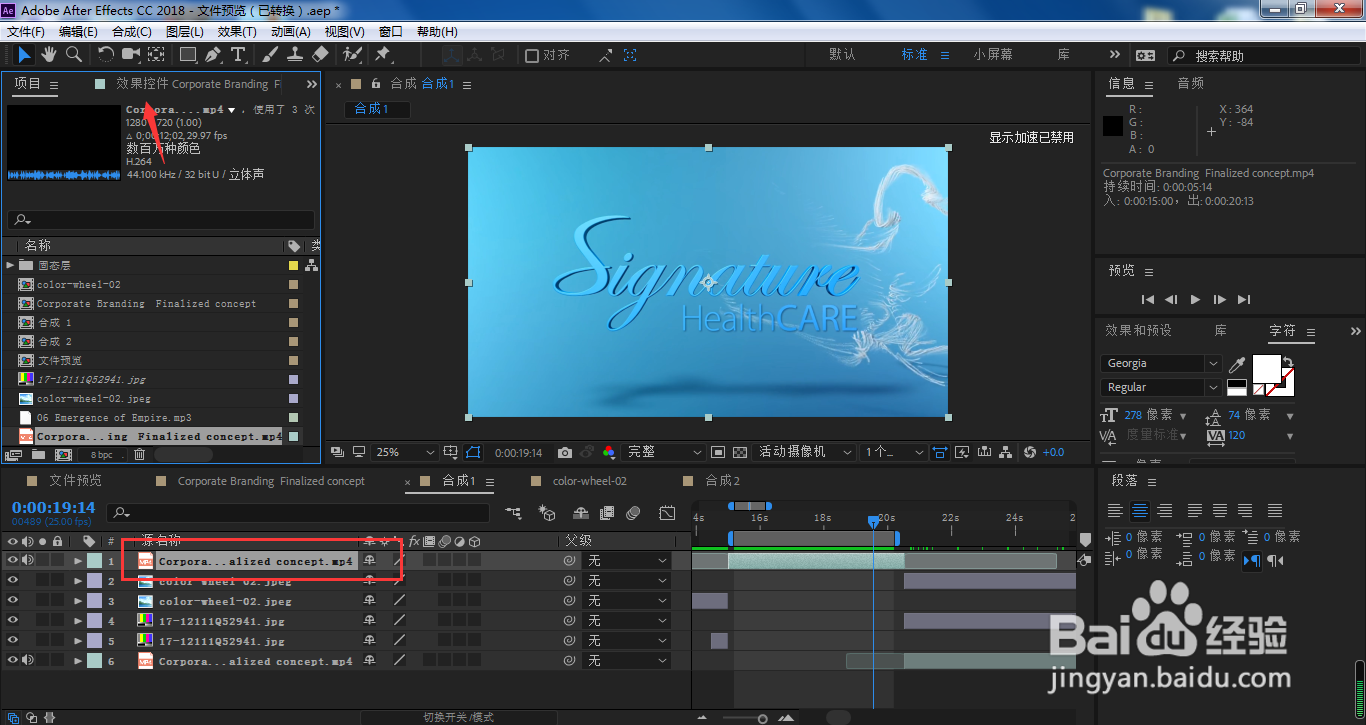Screen dimensions: 1366x725
Task: Click the yellow label swatch of 固态层
Action: click(293, 265)
